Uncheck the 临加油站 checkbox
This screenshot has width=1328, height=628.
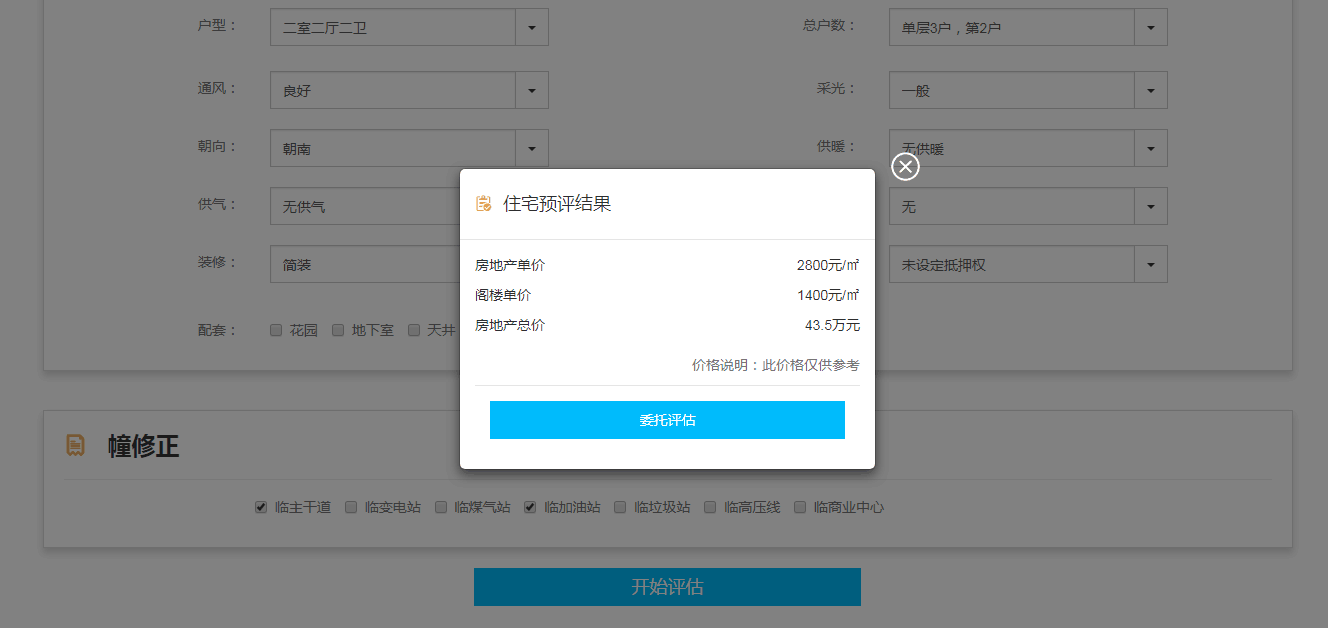pos(530,507)
